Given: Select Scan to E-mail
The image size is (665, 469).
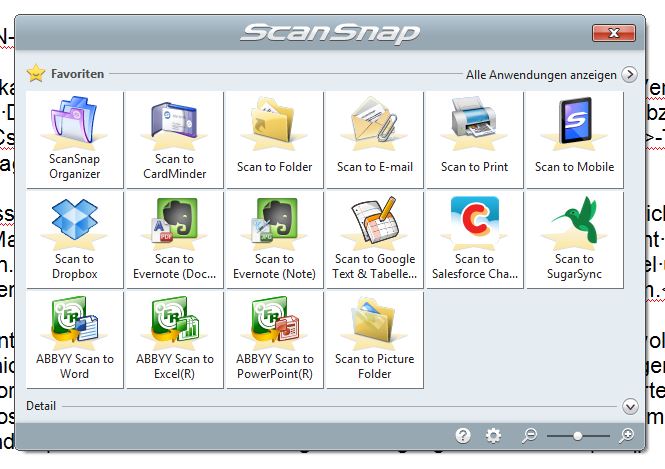Looking at the screenshot, I should click(375, 140).
